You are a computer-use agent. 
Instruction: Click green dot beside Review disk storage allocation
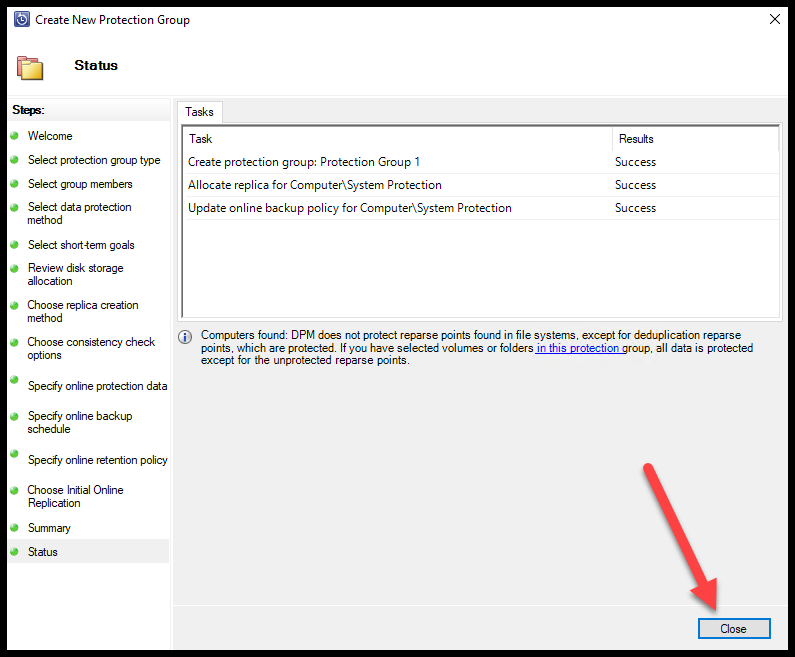(14, 268)
